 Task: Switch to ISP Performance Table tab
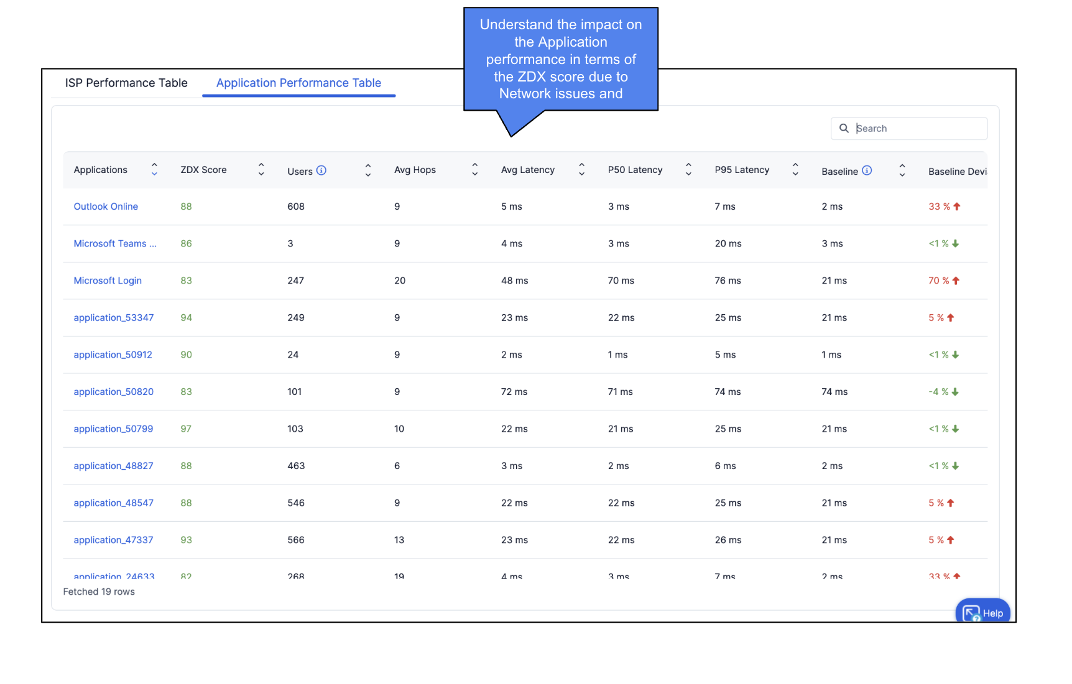point(126,83)
